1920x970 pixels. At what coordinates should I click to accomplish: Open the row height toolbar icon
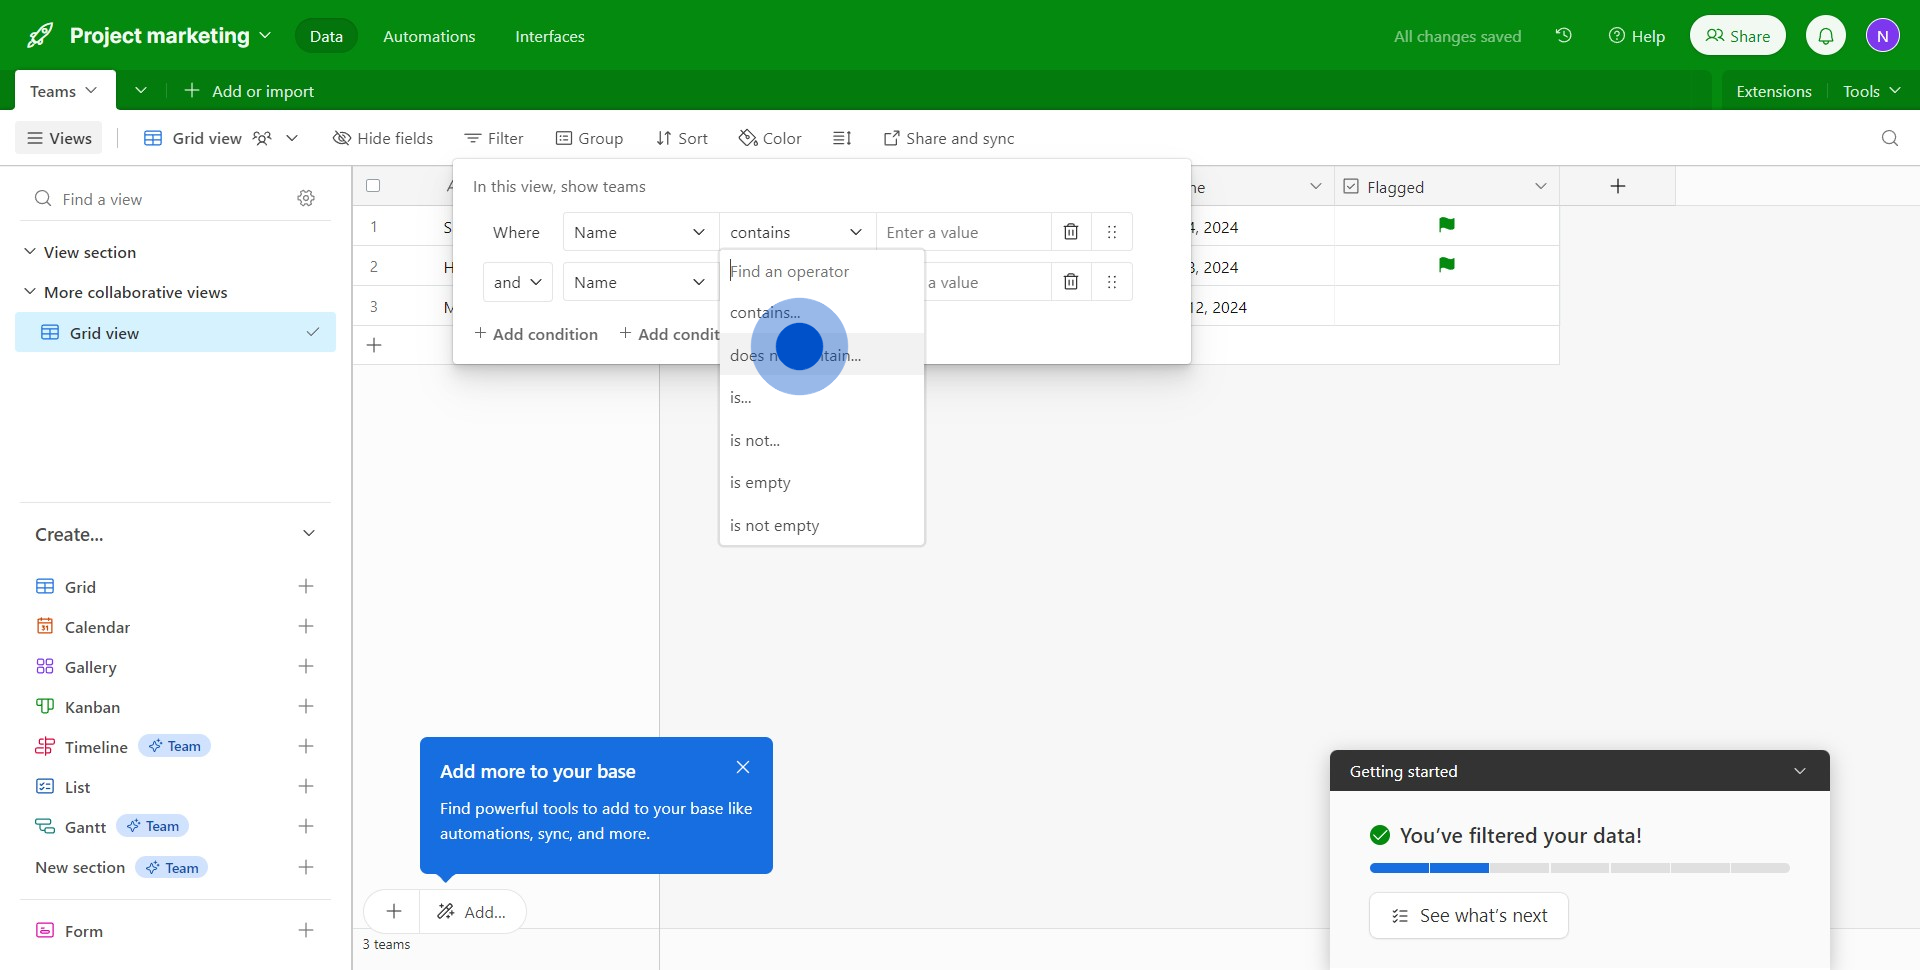pyautogui.click(x=842, y=138)
